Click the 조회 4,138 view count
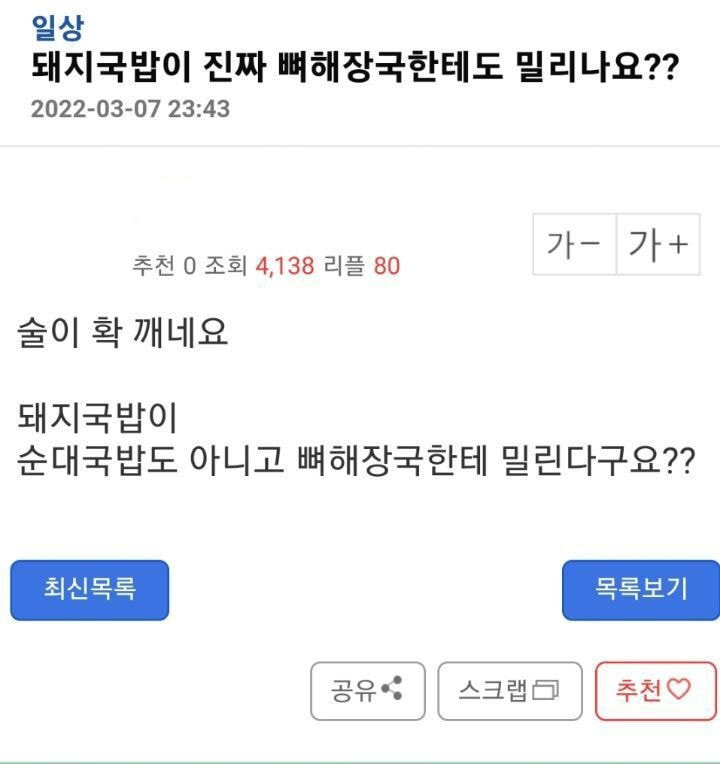Screen dimensions: 720x764 pos(260,266)
